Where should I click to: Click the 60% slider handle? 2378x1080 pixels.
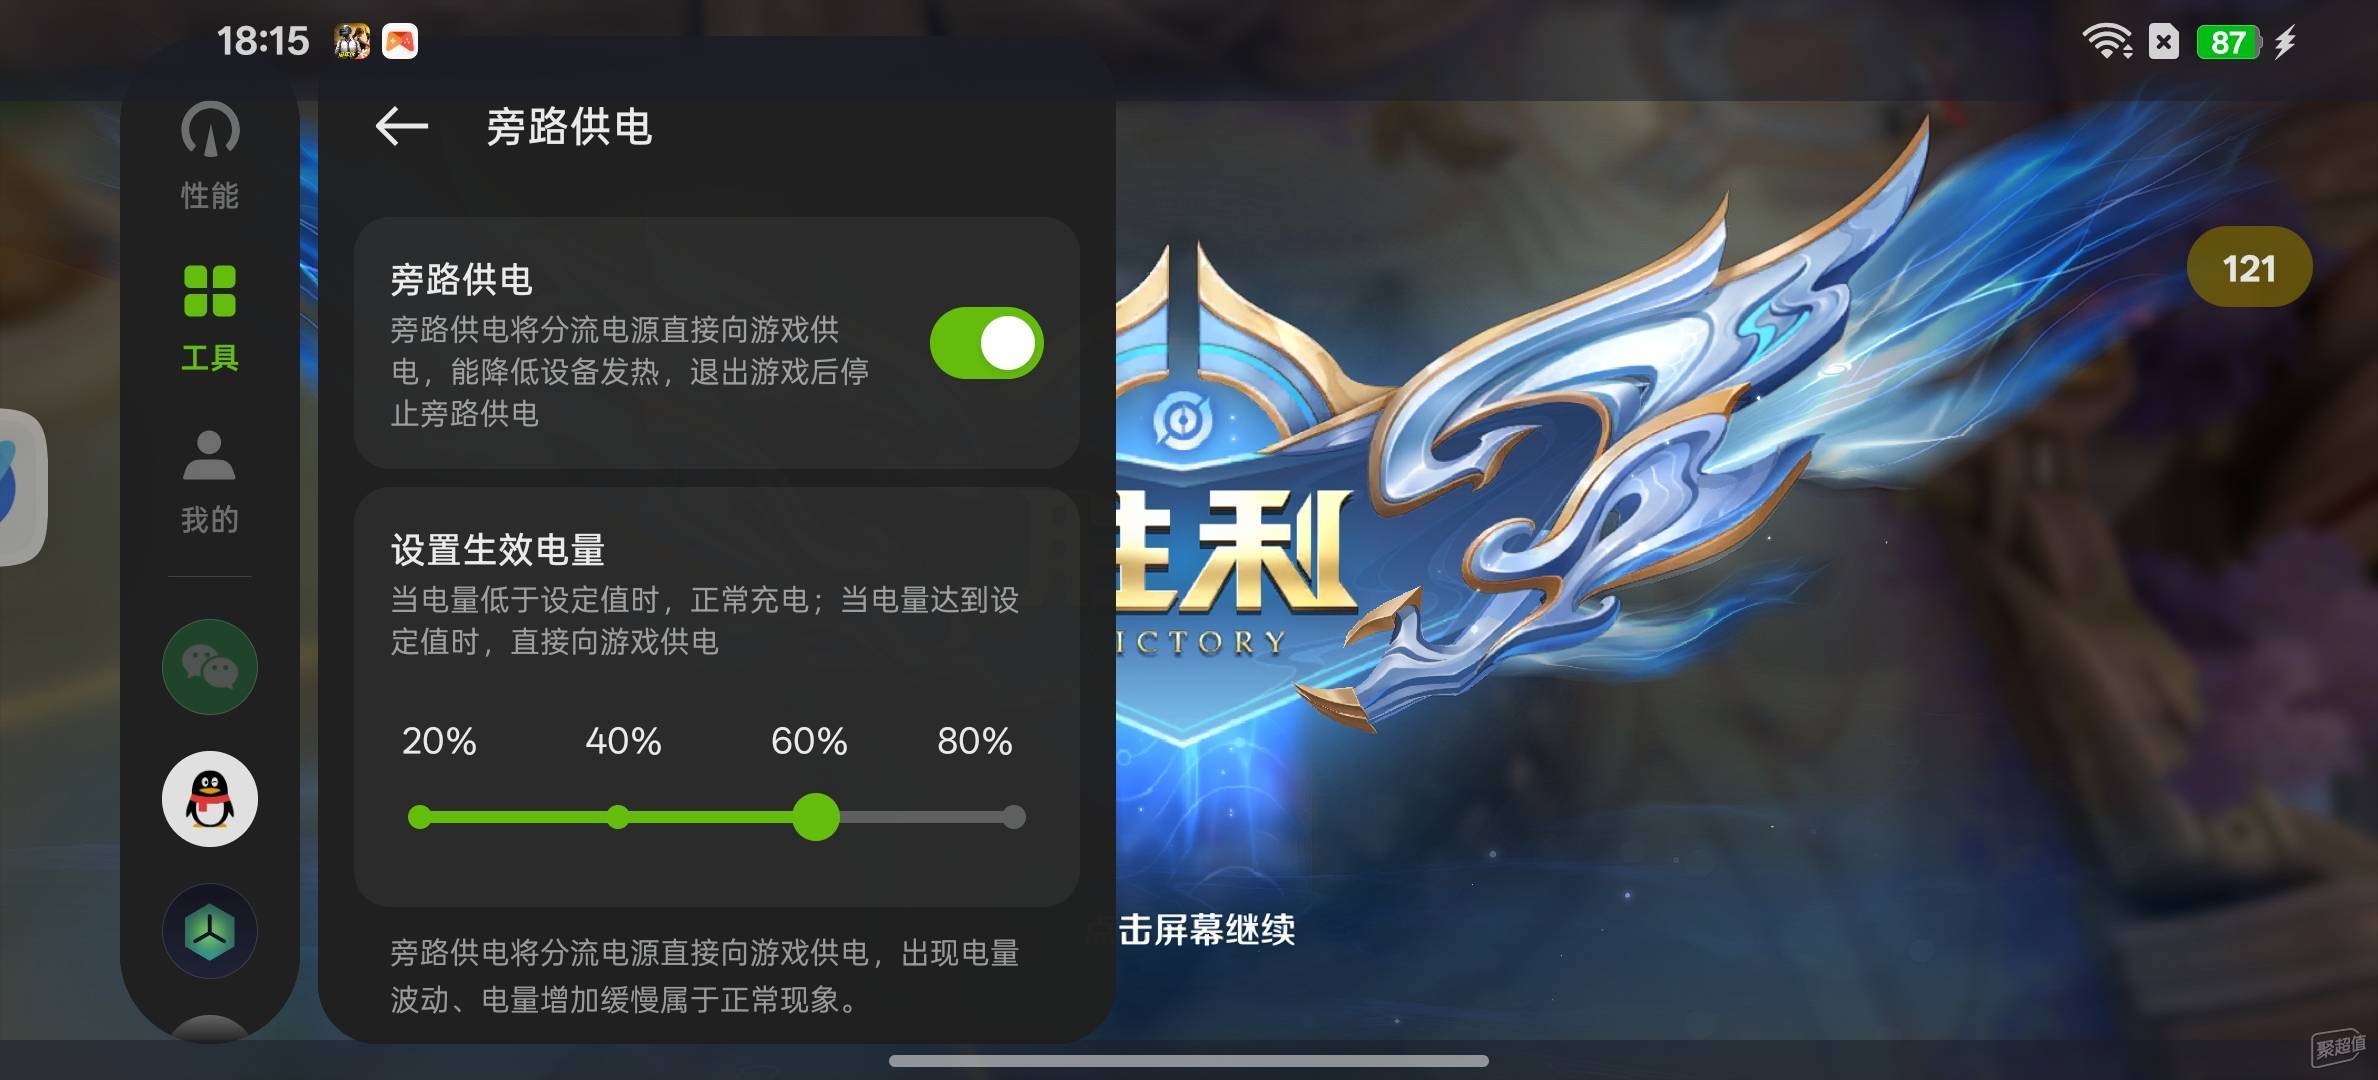pyautogui.click(x=816, y=817)
